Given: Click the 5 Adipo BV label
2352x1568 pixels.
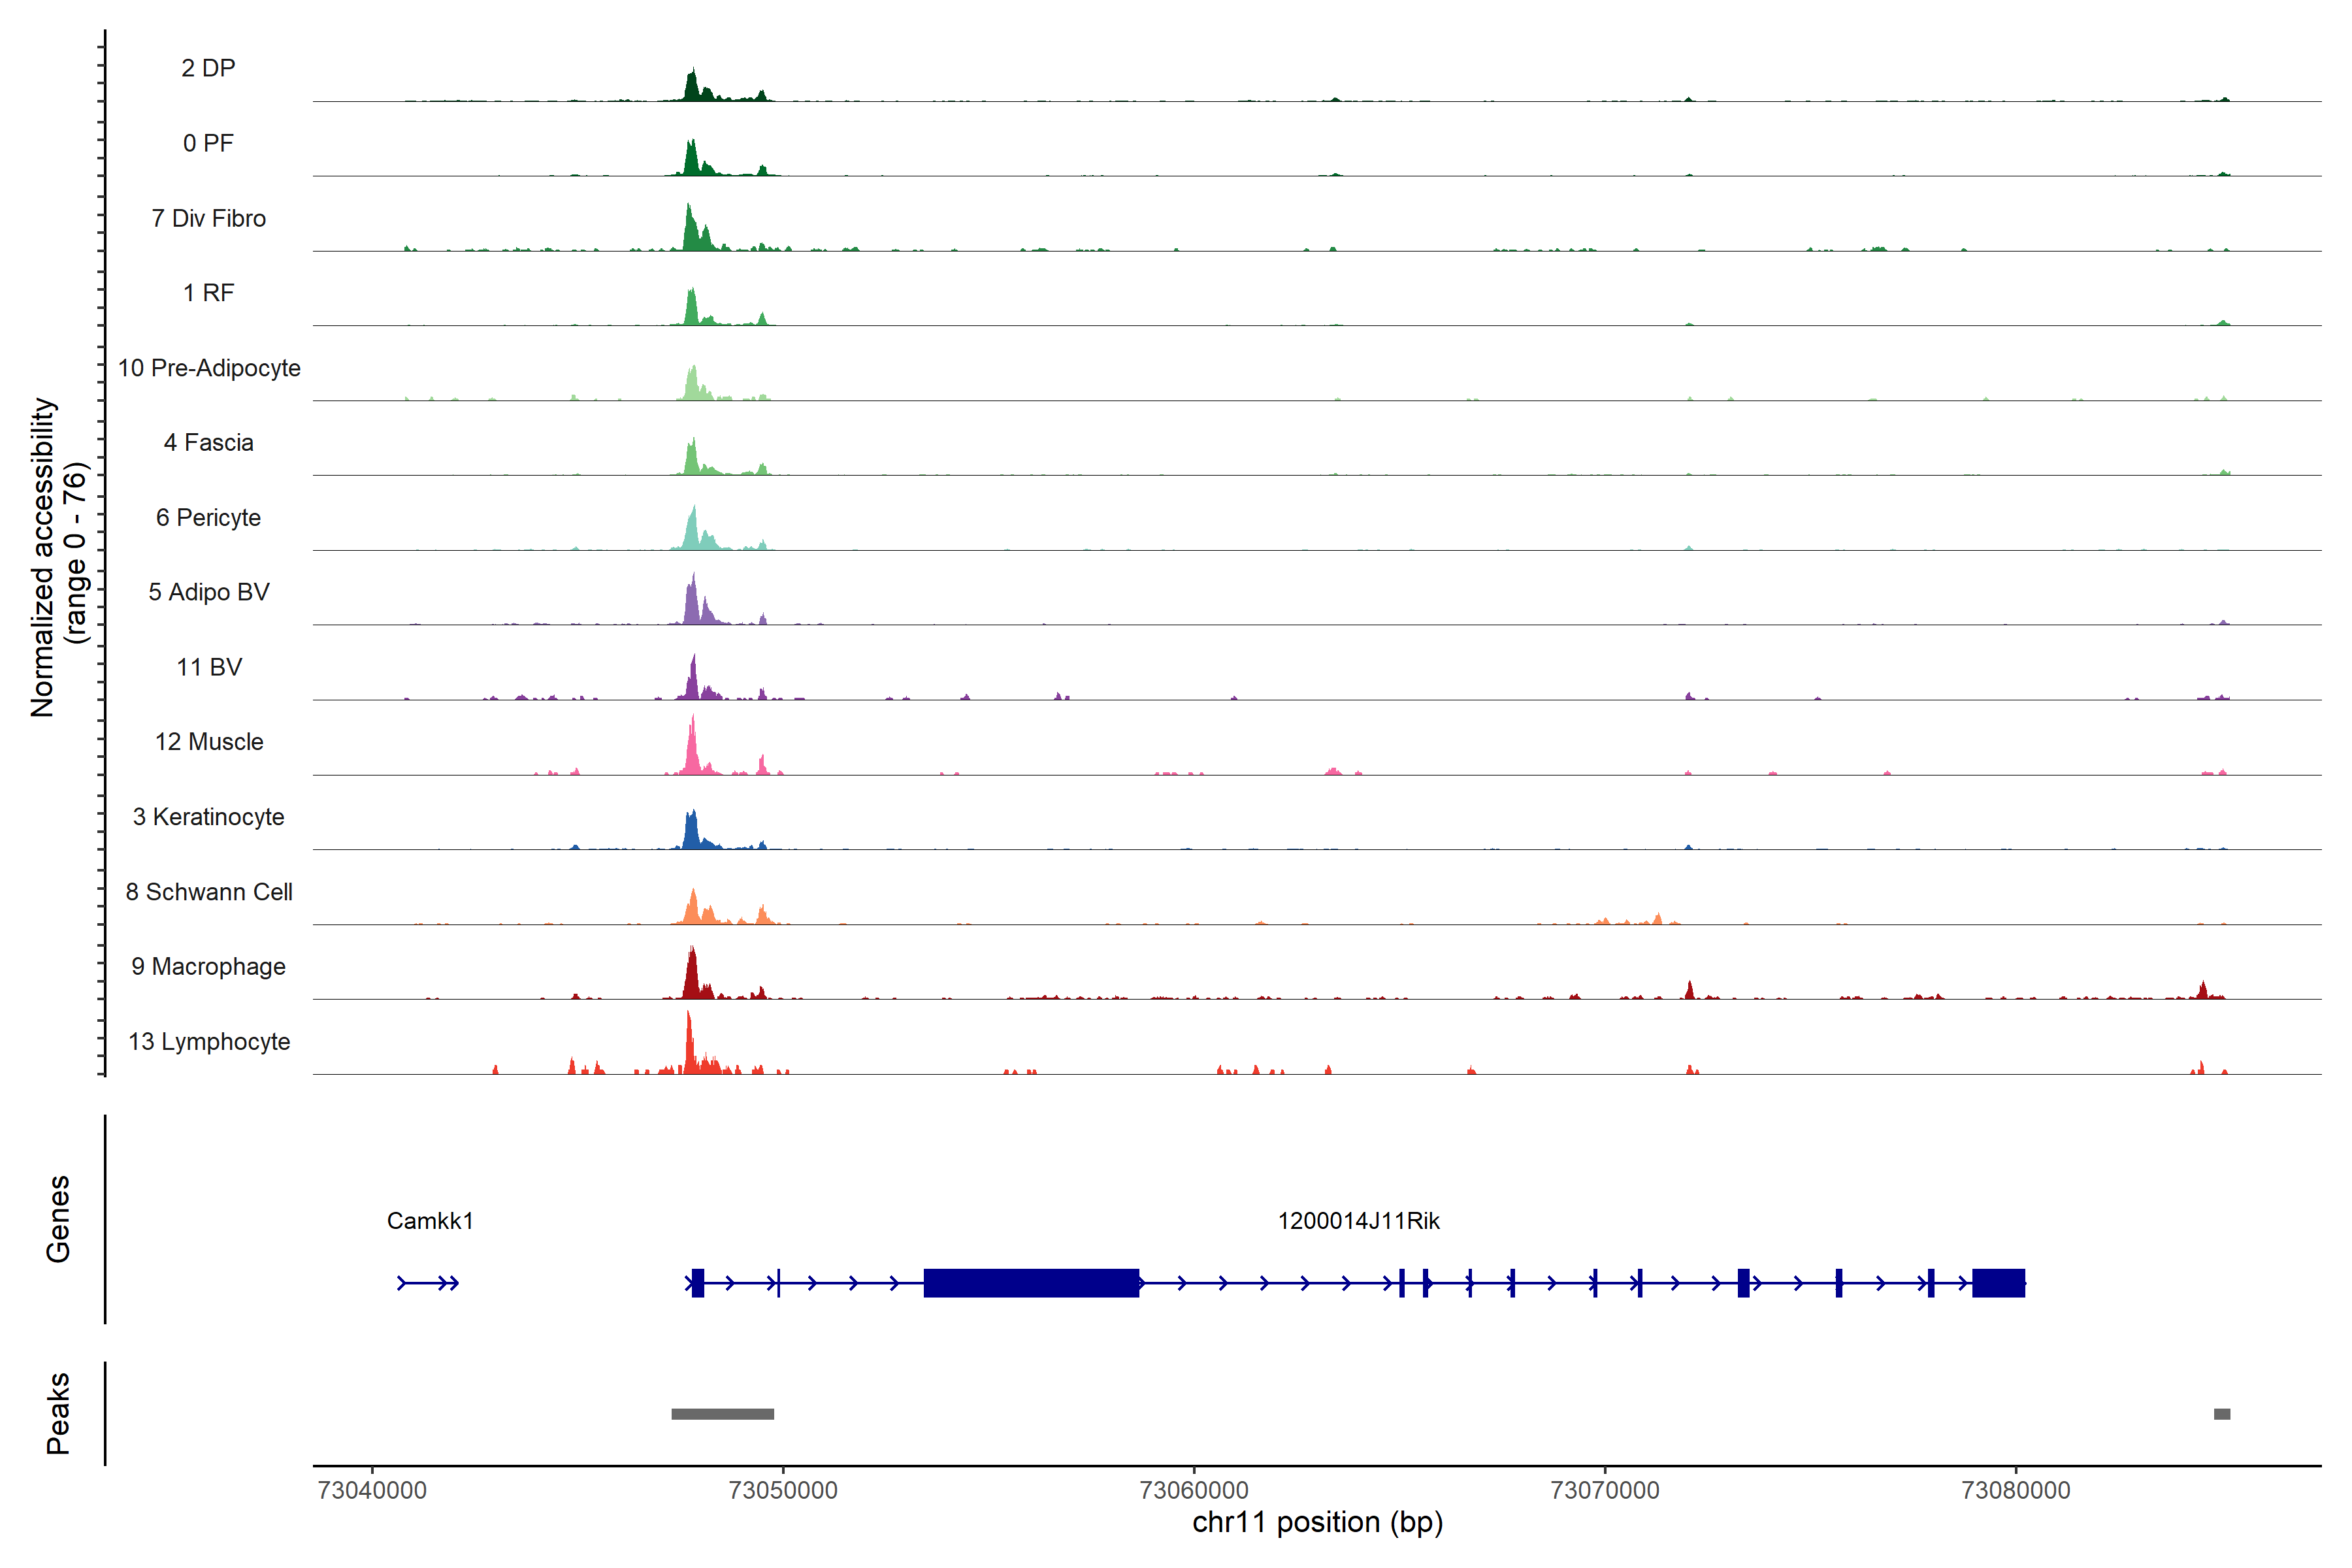Looking at the screenshot, I should [208, 592].
